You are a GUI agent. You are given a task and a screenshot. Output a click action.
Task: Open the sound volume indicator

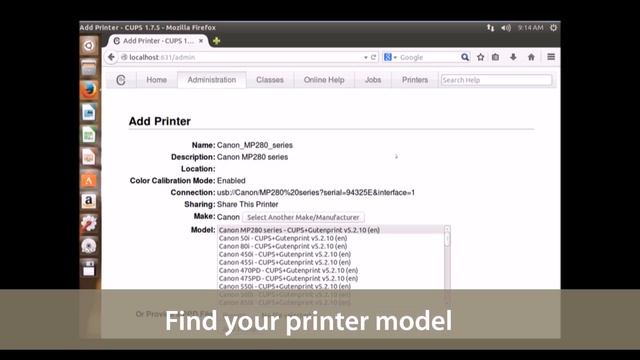coord(506,28)
